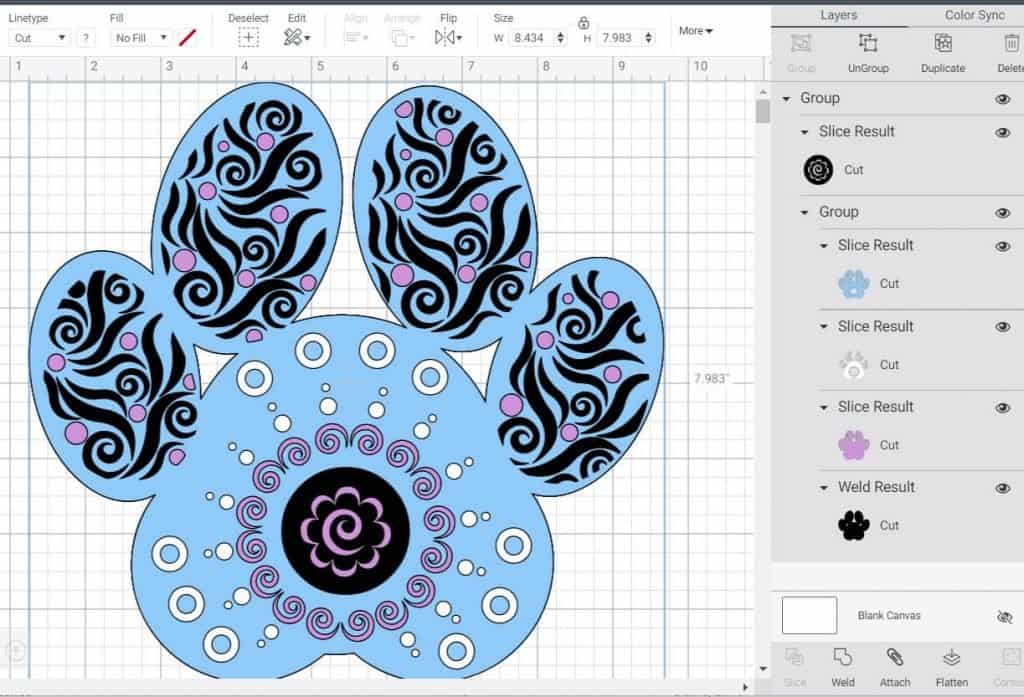The width and height of the screenshot is (1024, 697).
Task: Switch to the Color Sync tab
Action: coord(974,15)
